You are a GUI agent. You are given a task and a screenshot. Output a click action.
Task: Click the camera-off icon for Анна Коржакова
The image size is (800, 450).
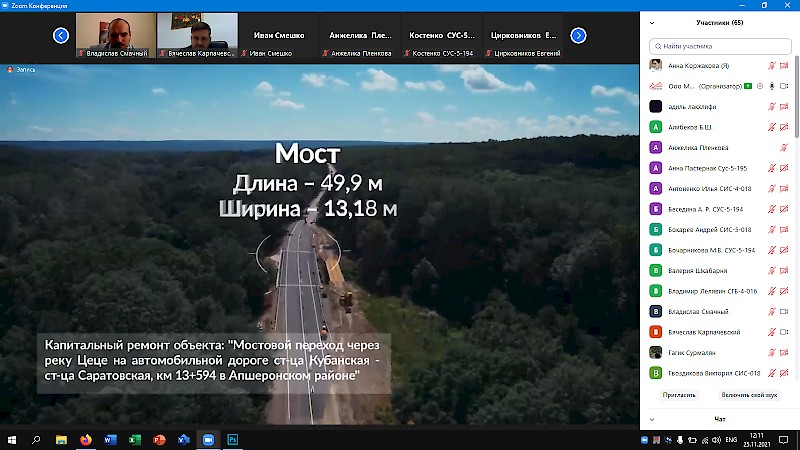click(784, 65)
